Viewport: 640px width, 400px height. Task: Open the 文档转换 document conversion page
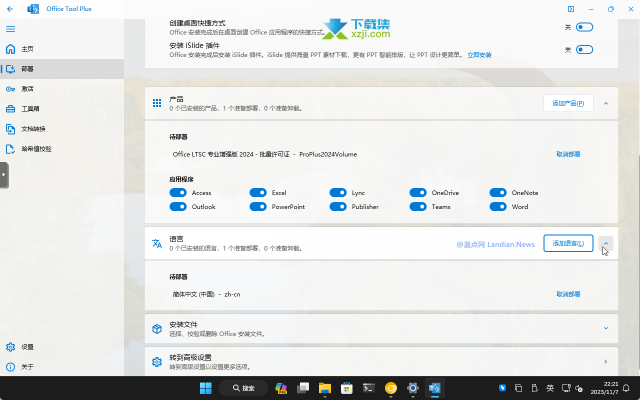(62, 129)
